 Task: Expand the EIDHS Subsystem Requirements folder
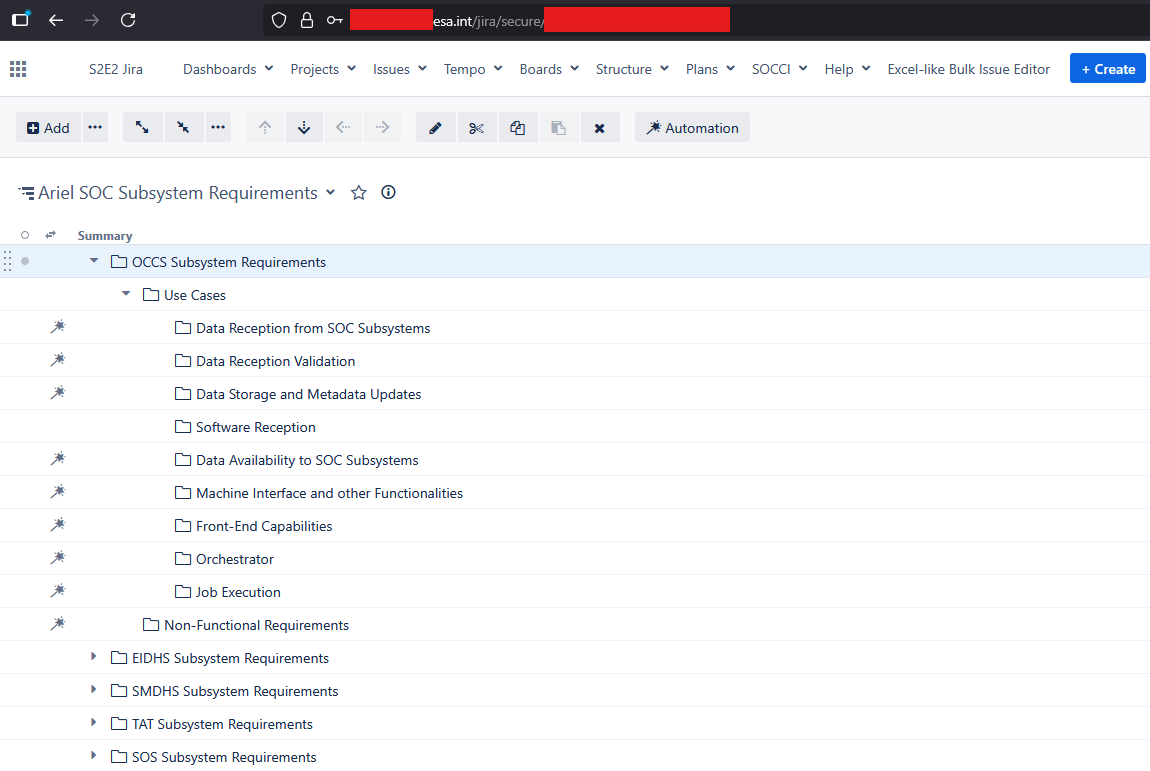94,657
